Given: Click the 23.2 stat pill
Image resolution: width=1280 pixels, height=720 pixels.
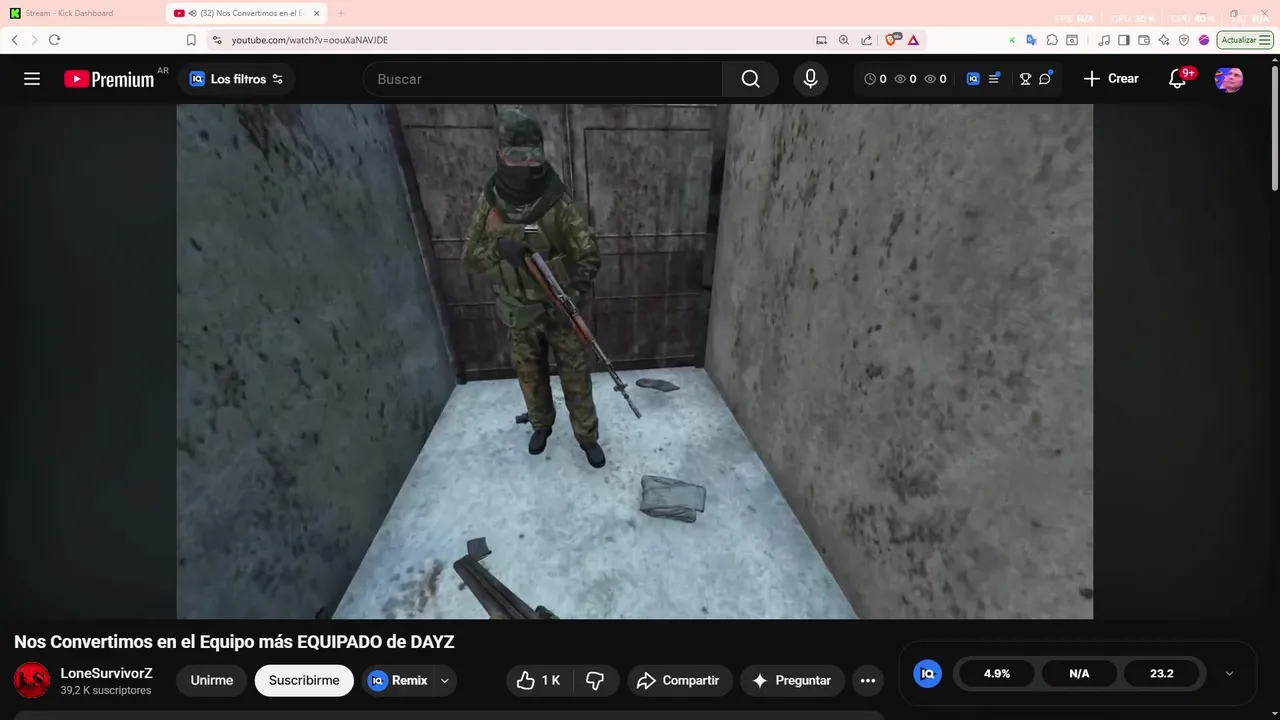Looking at the screenshot, I should (x=1161, y=674).
